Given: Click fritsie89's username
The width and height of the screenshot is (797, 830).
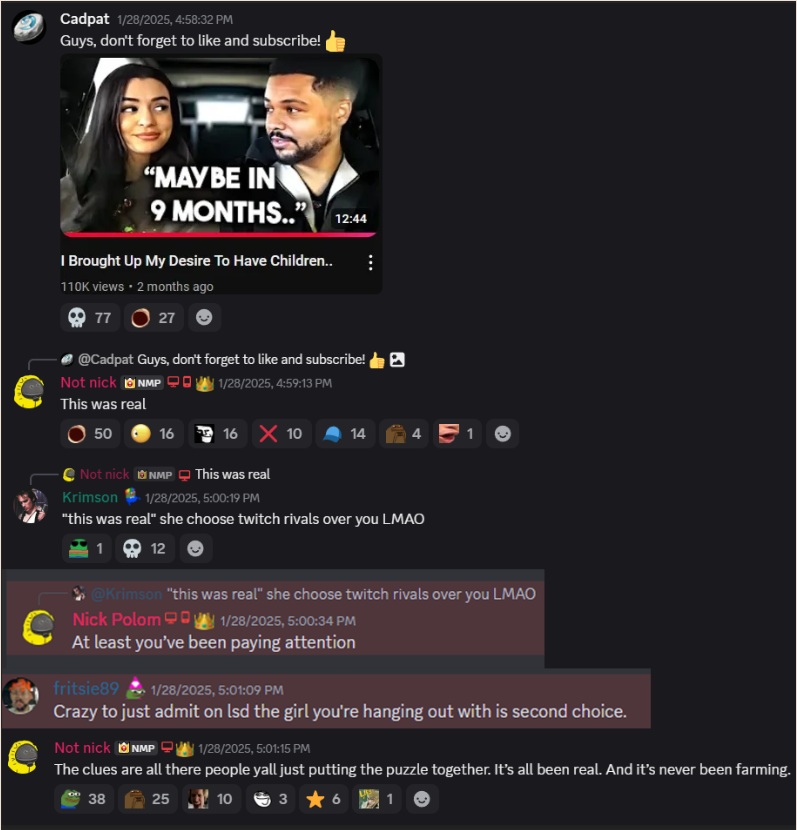Looking at the screenshot, I should point(86,688).
